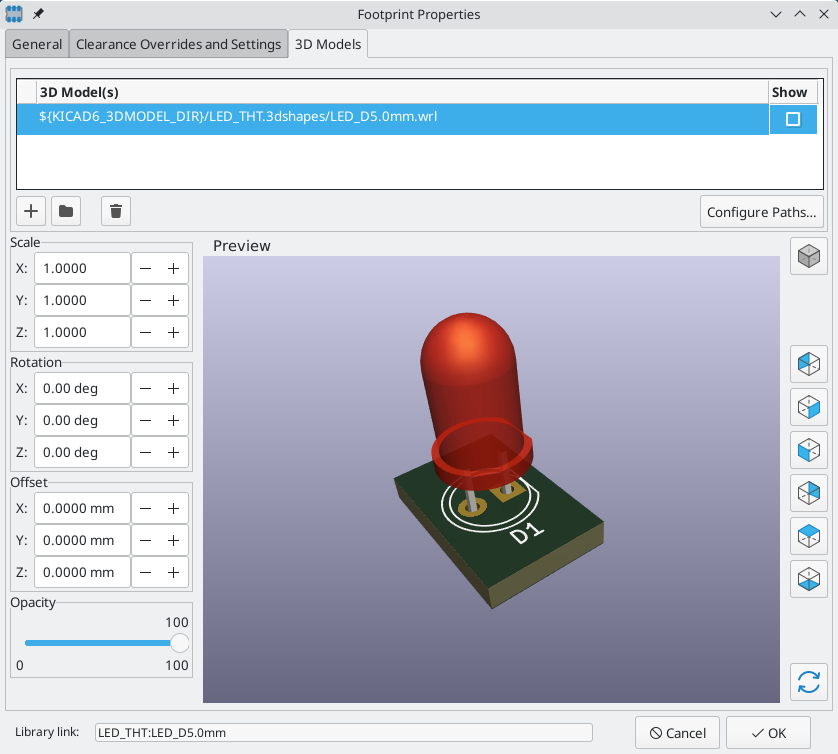Add a new 3D model entry
Viewport: 838px width, 754px height.
pos(30,210)
